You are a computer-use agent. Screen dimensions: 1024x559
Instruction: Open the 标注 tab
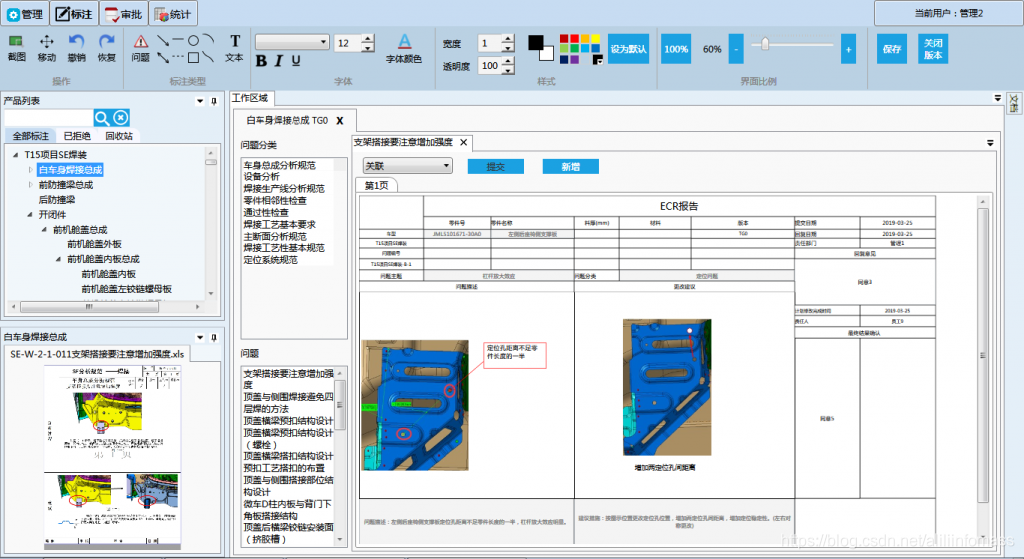click(74, 14)
